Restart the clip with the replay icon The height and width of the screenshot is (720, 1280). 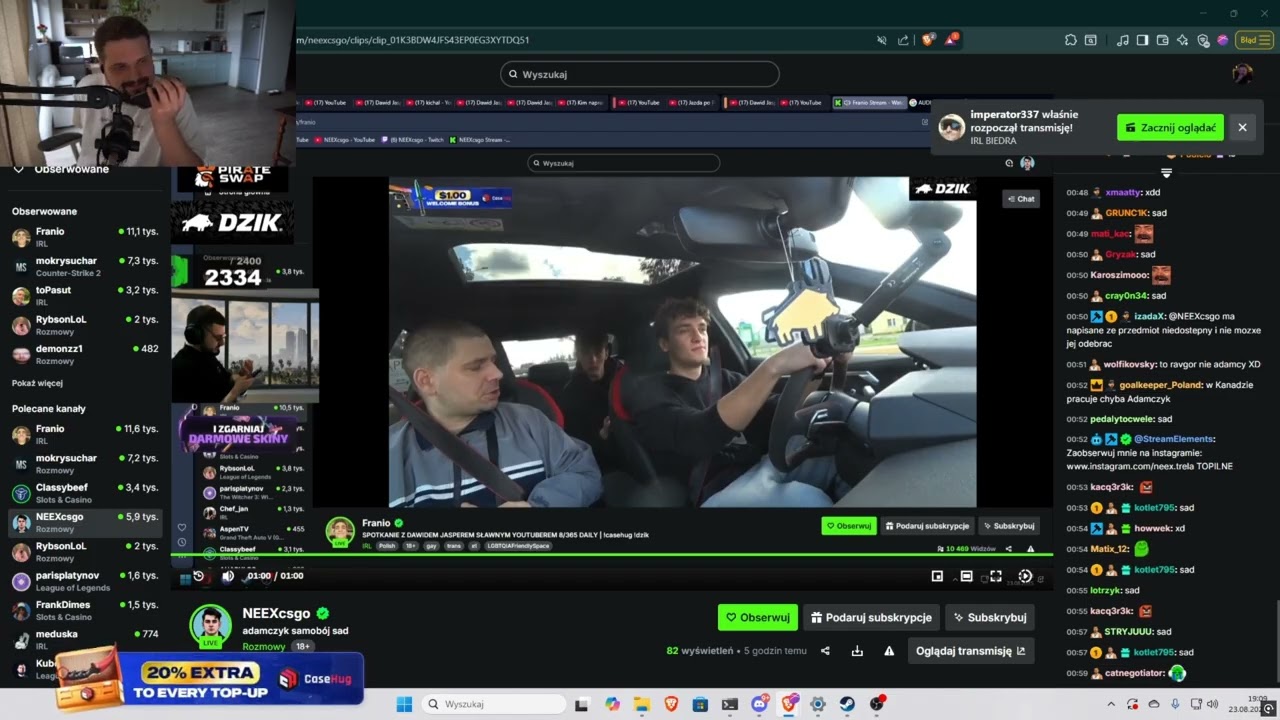pos(198,576)
